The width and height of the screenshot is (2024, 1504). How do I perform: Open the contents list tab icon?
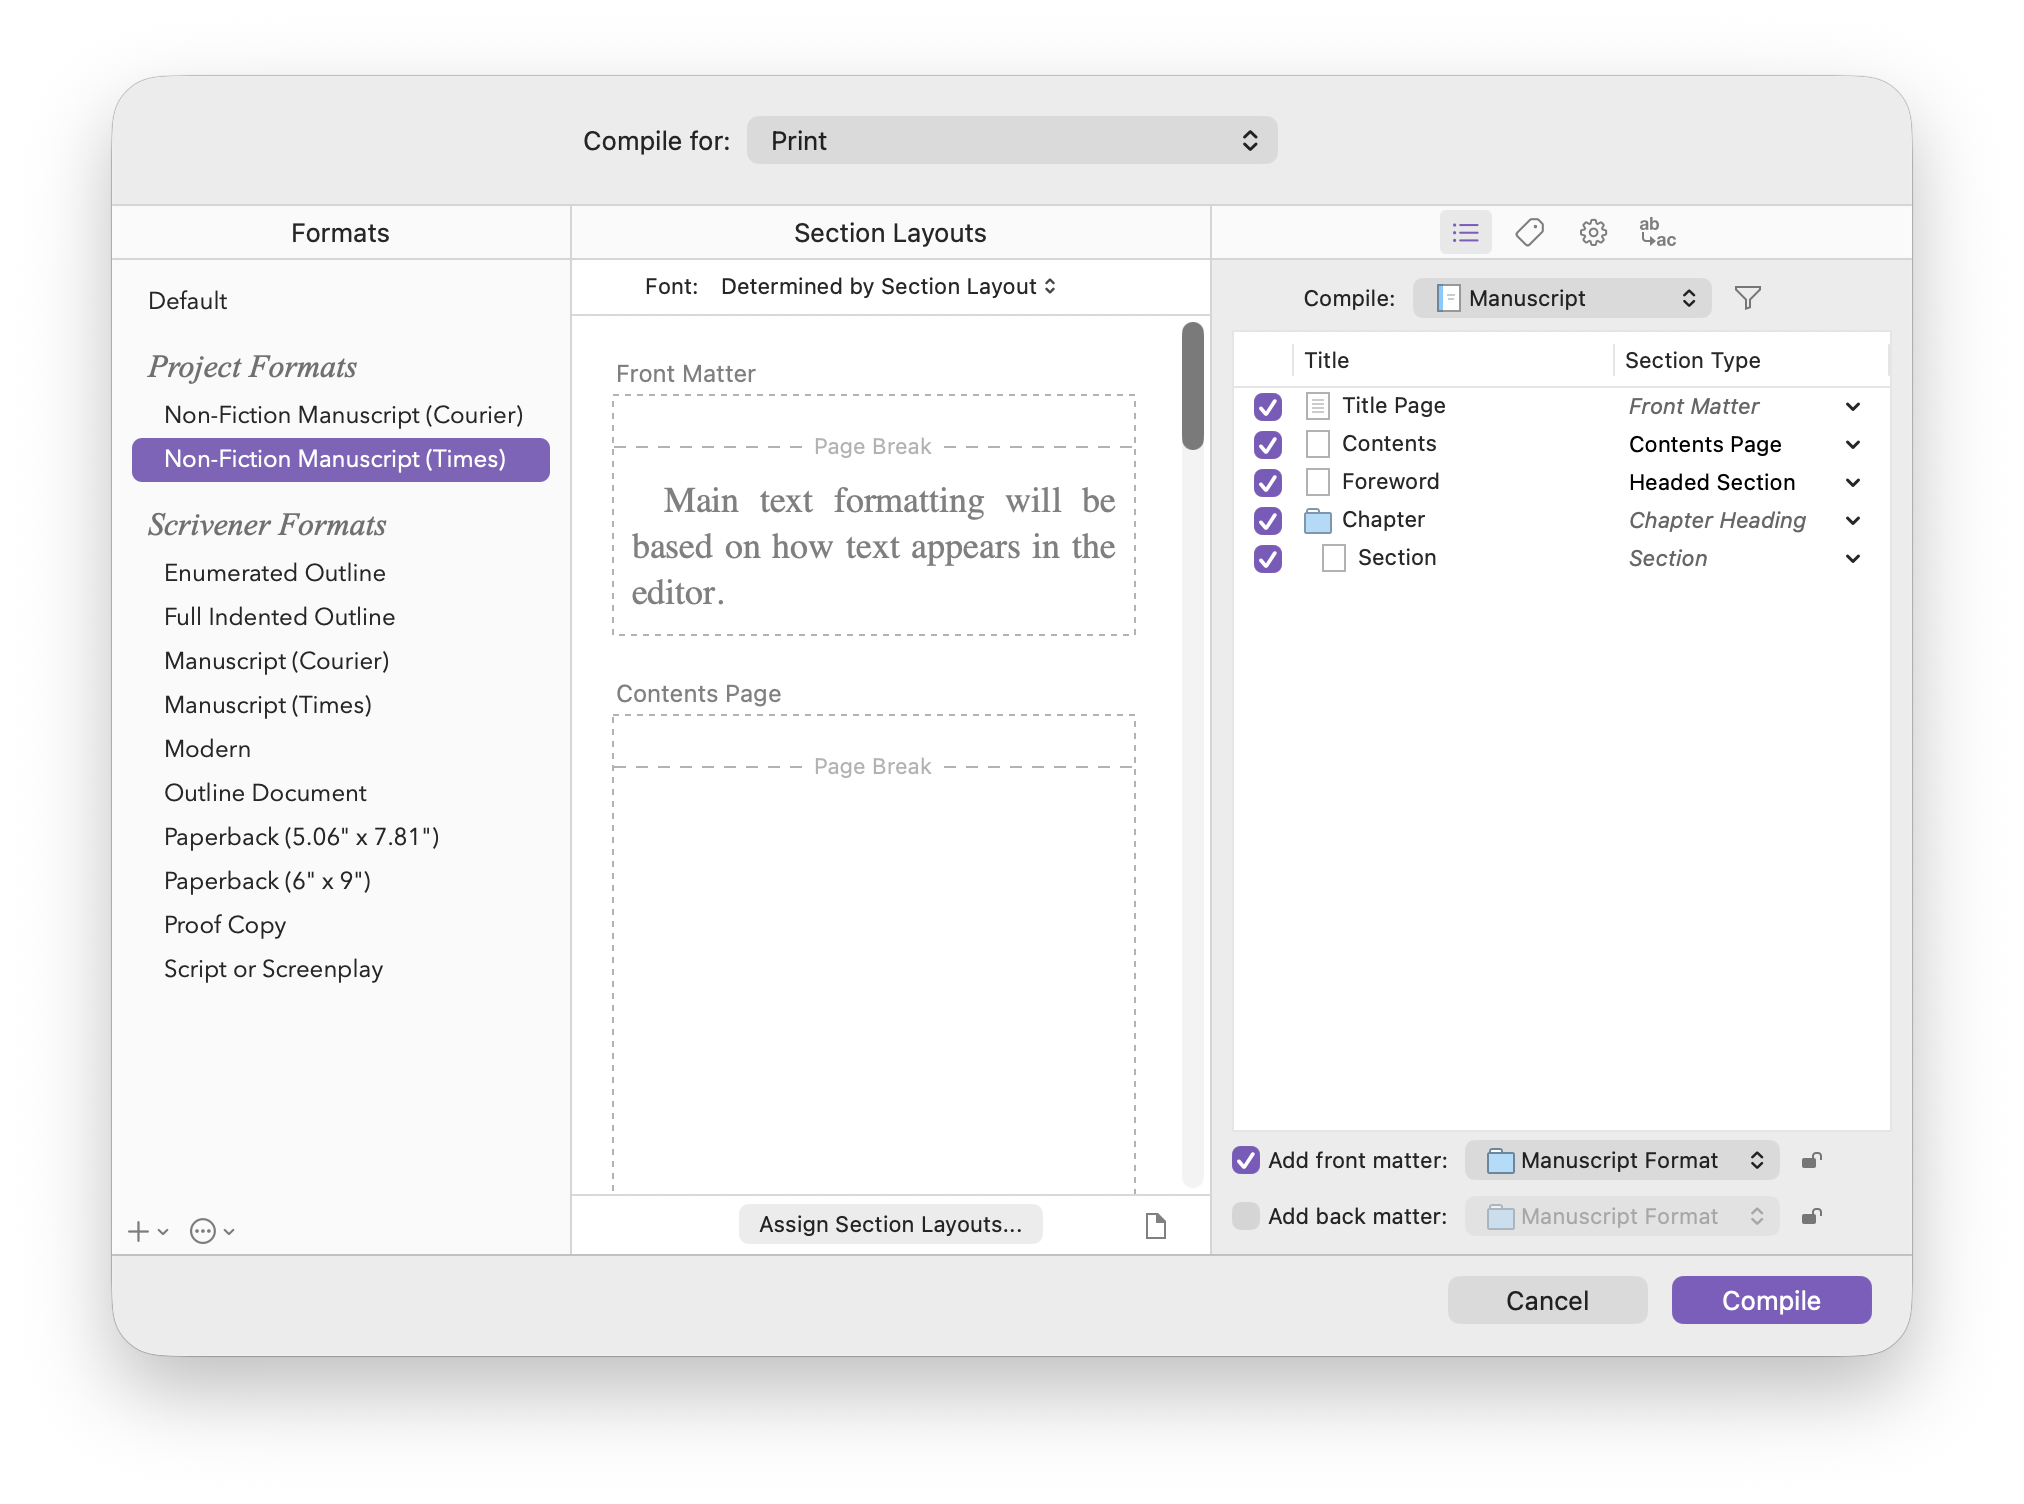[x=1465, y=233]
